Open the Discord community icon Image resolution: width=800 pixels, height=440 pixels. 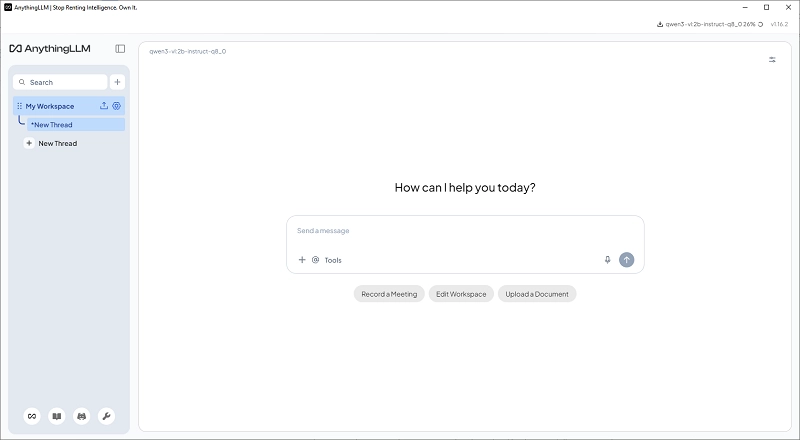coord(82,416)
